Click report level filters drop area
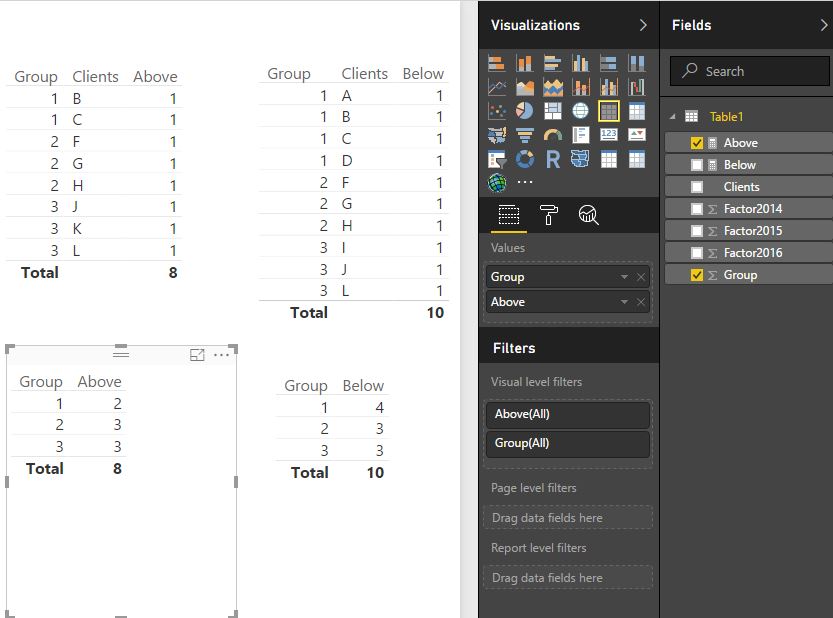The width and height of the screenshot is (833, 618). (567, 578)
